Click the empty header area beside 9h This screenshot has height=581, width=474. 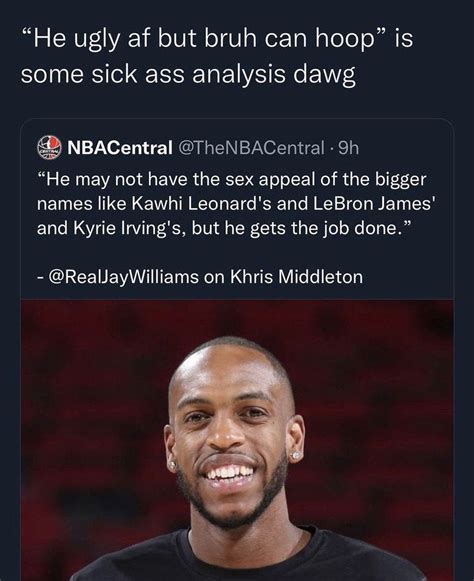point(406,148)
